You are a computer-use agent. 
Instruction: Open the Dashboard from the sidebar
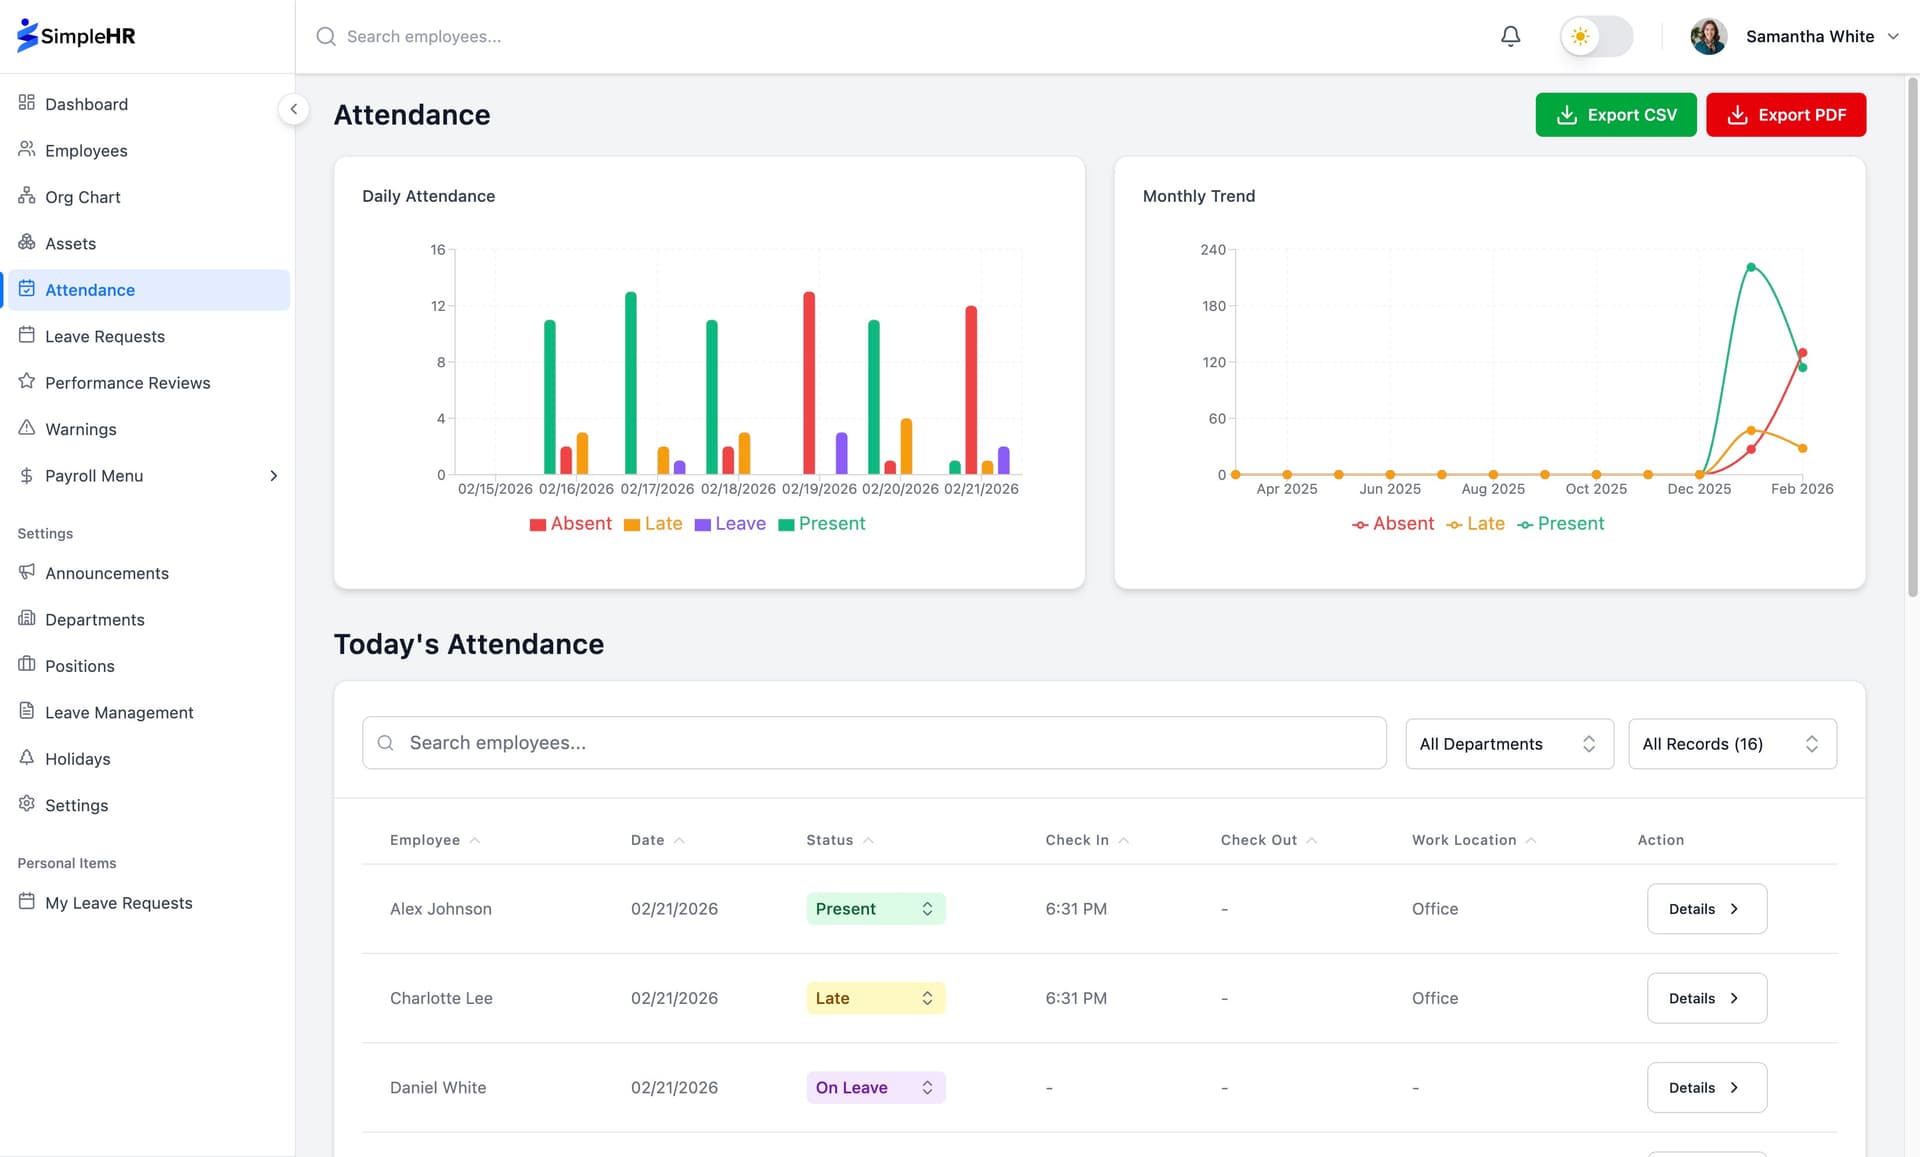(x=86, y=104)
